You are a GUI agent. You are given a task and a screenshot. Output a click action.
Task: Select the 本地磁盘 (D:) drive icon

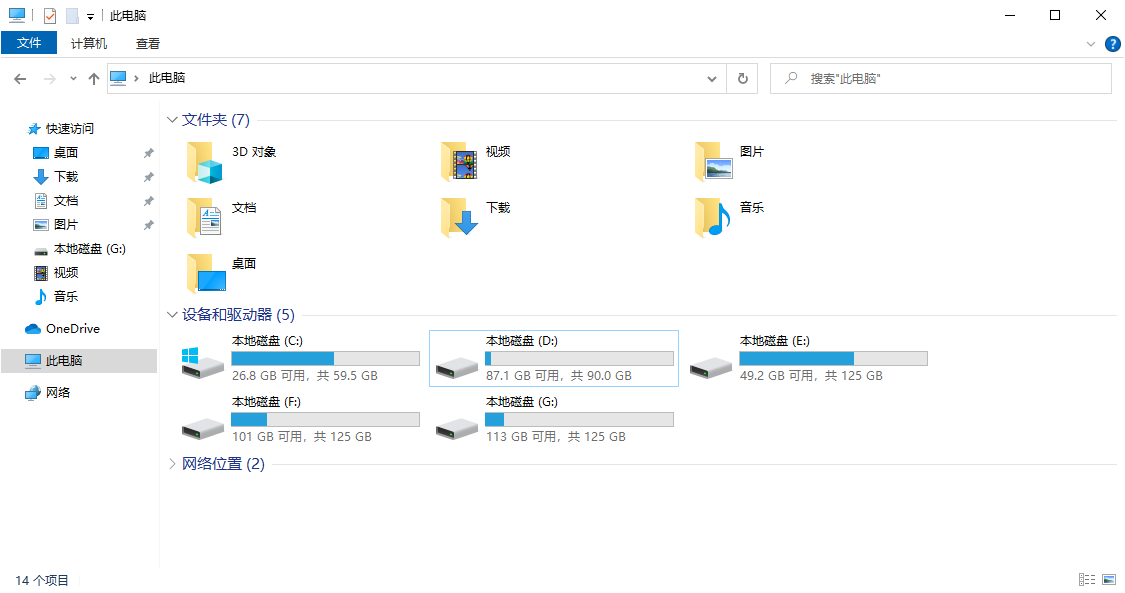tap(456, 367)
